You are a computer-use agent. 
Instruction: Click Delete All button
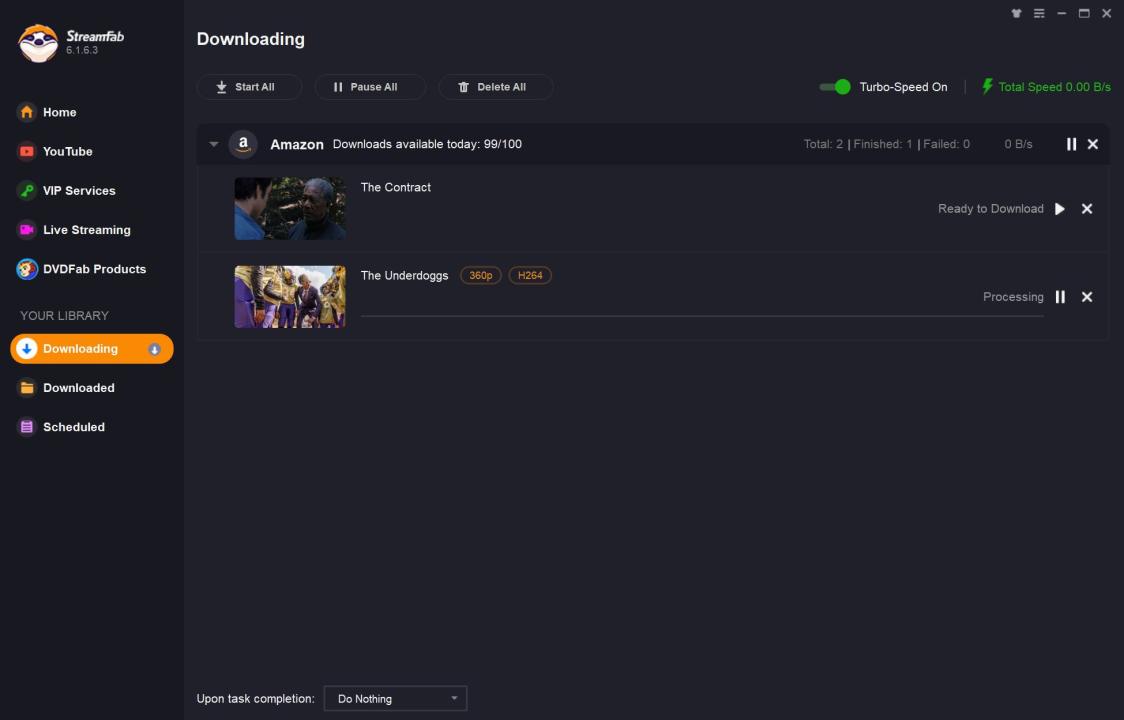(x=495, y=87)
